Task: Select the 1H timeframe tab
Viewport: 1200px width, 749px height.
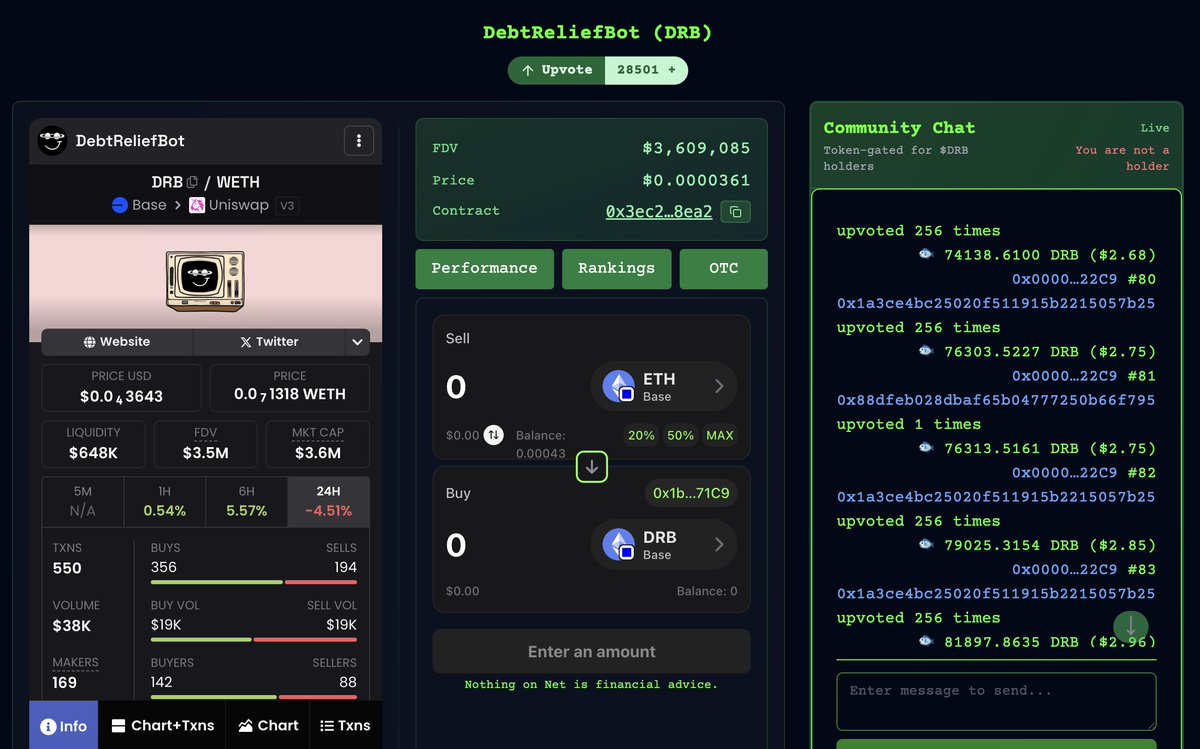Action: [165, 501]
